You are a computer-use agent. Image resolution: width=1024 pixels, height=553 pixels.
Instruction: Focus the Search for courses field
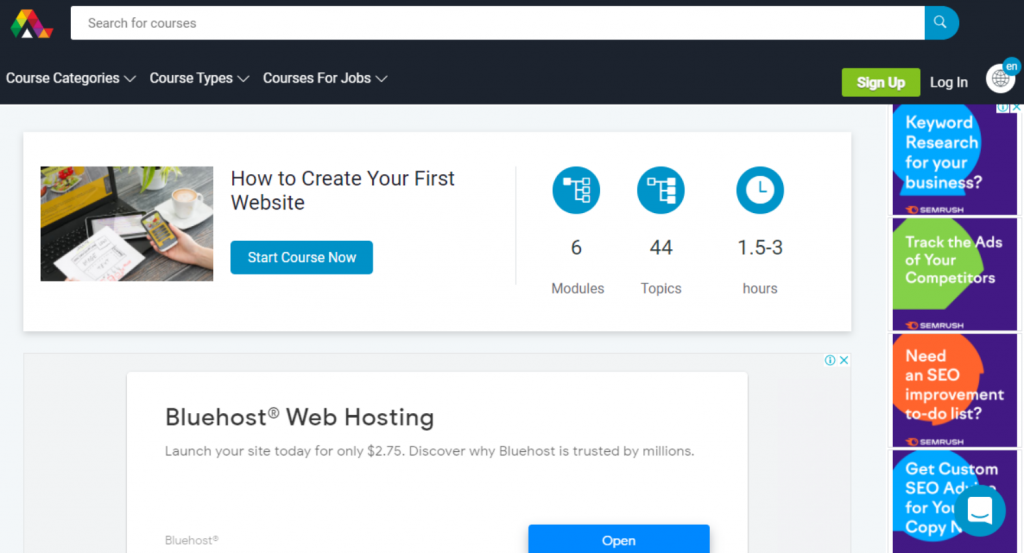[497, 23]
